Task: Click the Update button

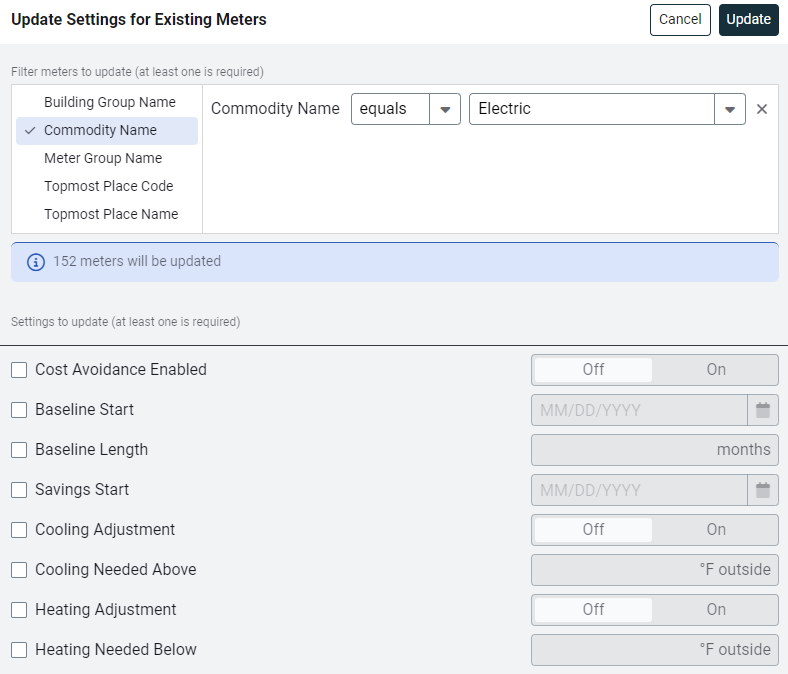Action: coord(748,20)
